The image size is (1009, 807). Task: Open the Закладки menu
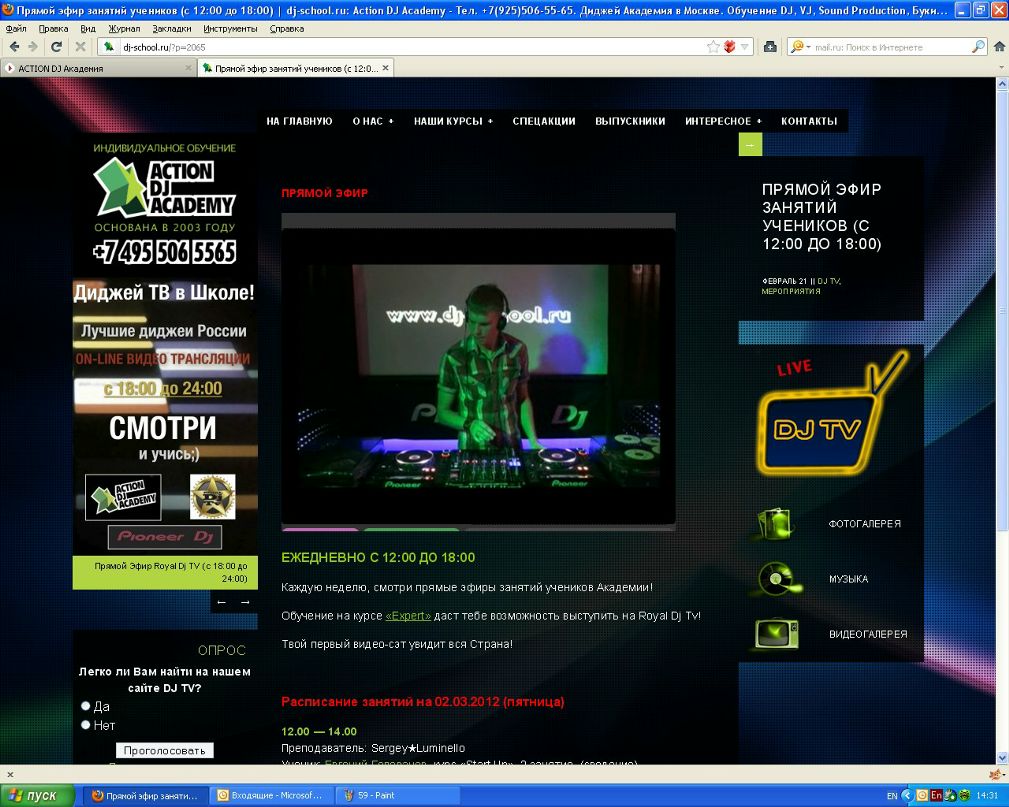(x=172, y=29)
